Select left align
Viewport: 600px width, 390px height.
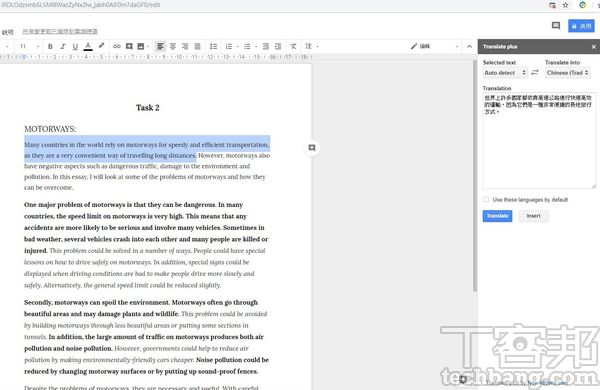coord(160,46)
